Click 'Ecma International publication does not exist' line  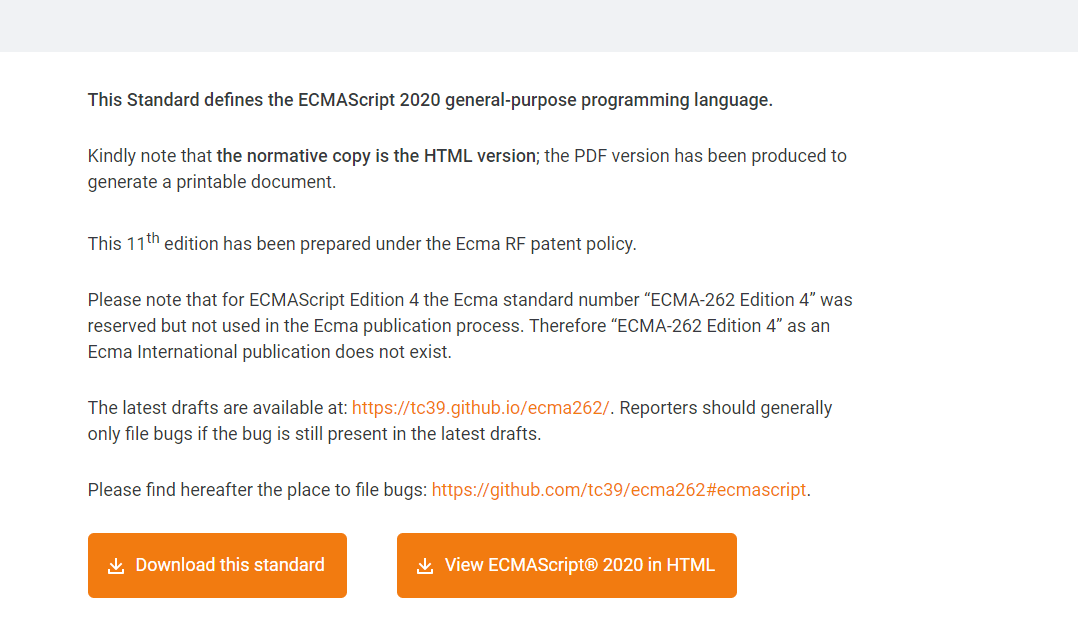(x=270, y=352)
